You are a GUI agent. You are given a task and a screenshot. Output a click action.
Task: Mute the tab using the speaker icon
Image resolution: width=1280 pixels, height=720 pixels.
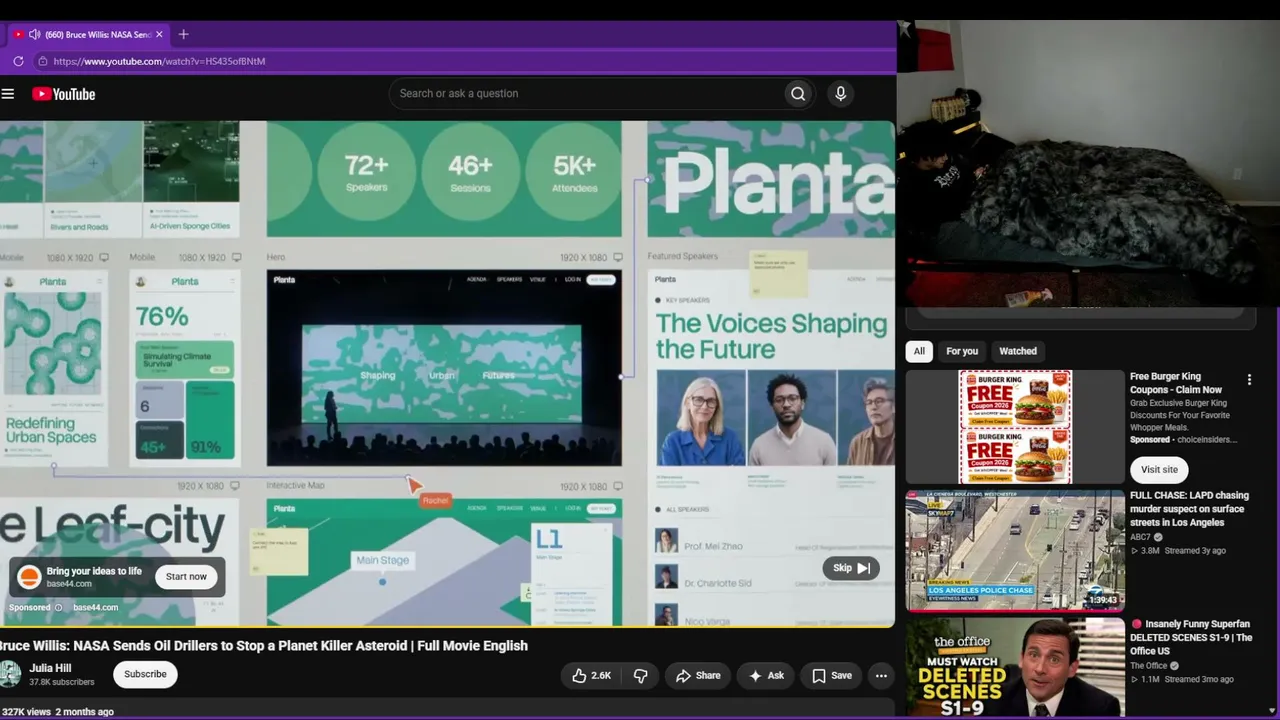34,34
